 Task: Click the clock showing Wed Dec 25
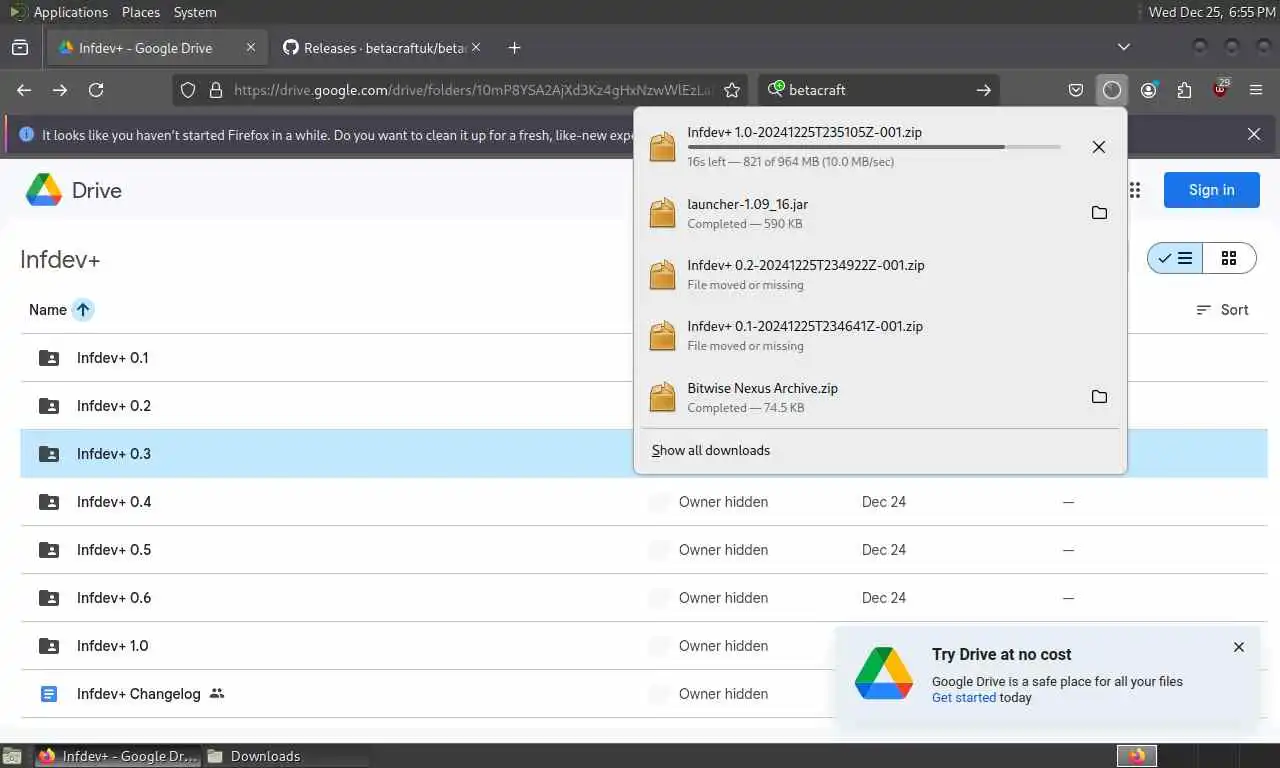pyautogui.click(x=1211, y=12)
